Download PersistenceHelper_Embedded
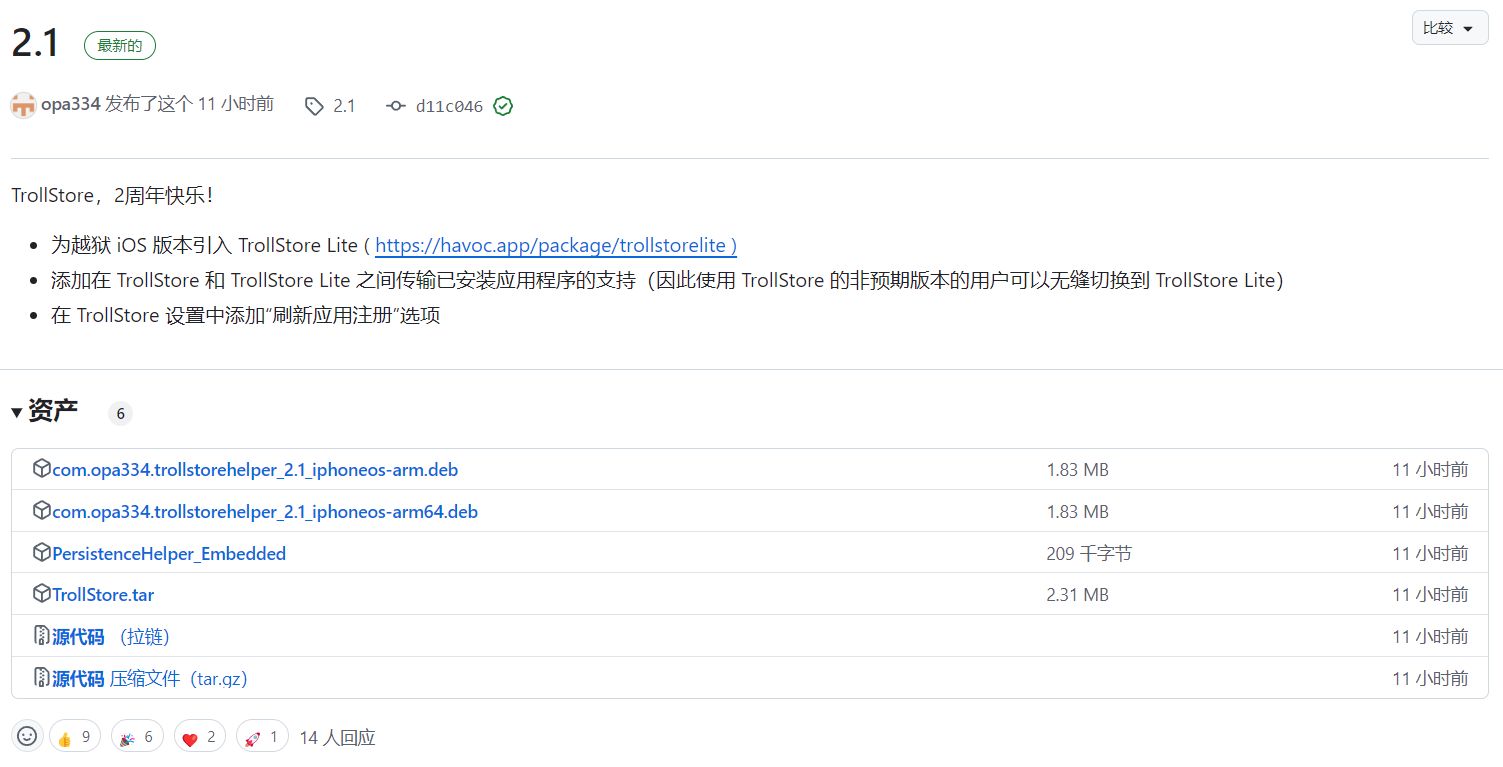This screenshot has height=767, width=1503. (169, 553)
